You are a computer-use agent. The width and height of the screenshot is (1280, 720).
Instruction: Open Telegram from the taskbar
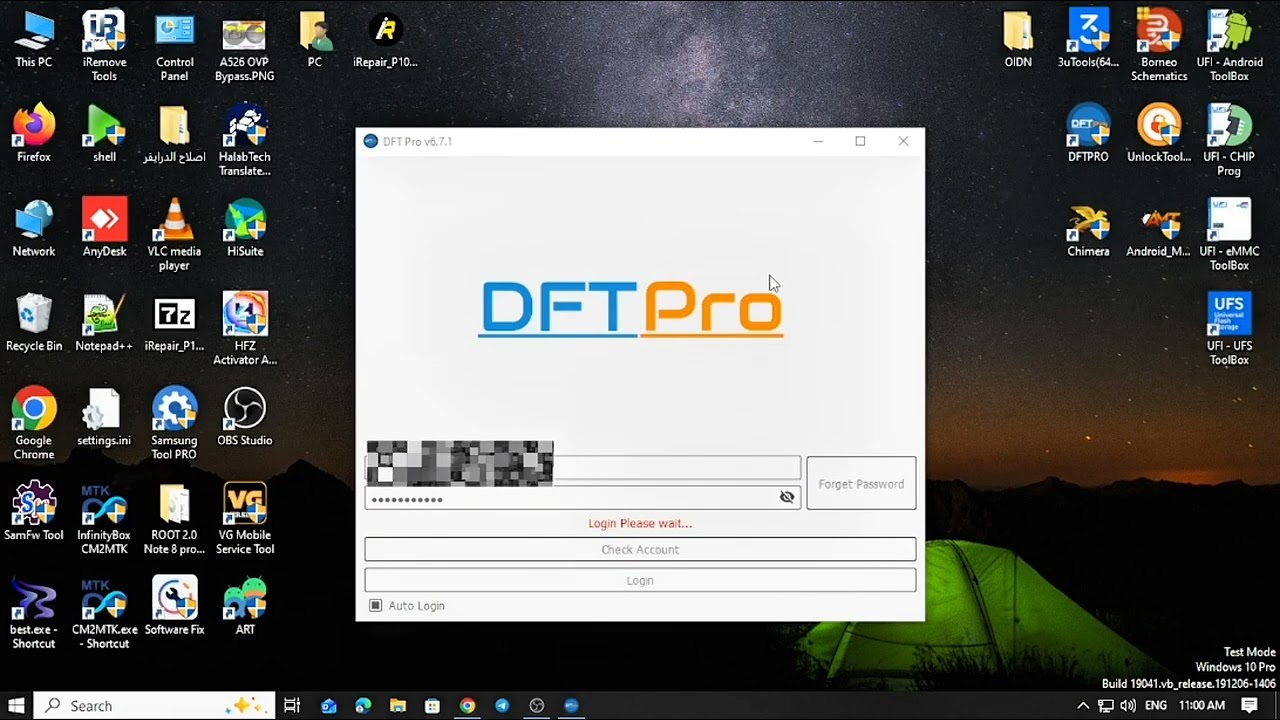[502, 705]
